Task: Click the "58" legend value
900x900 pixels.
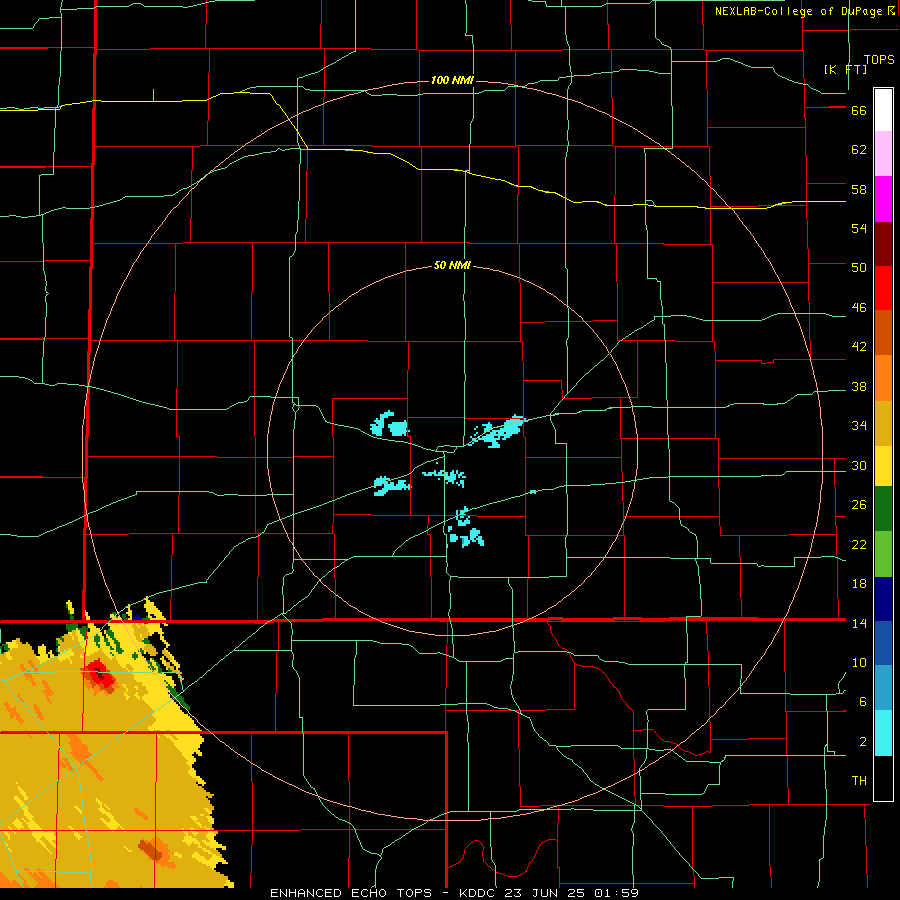Action: 859,189
